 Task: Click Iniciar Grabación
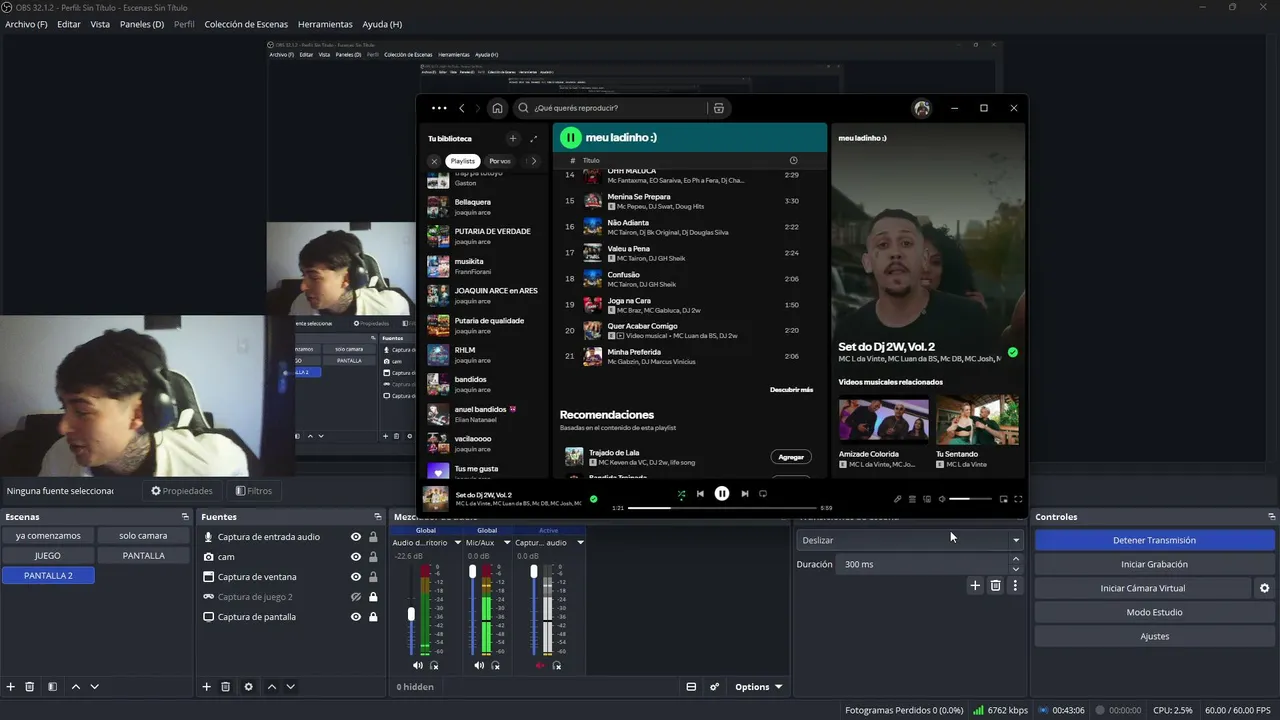(x=1154, y=564)
